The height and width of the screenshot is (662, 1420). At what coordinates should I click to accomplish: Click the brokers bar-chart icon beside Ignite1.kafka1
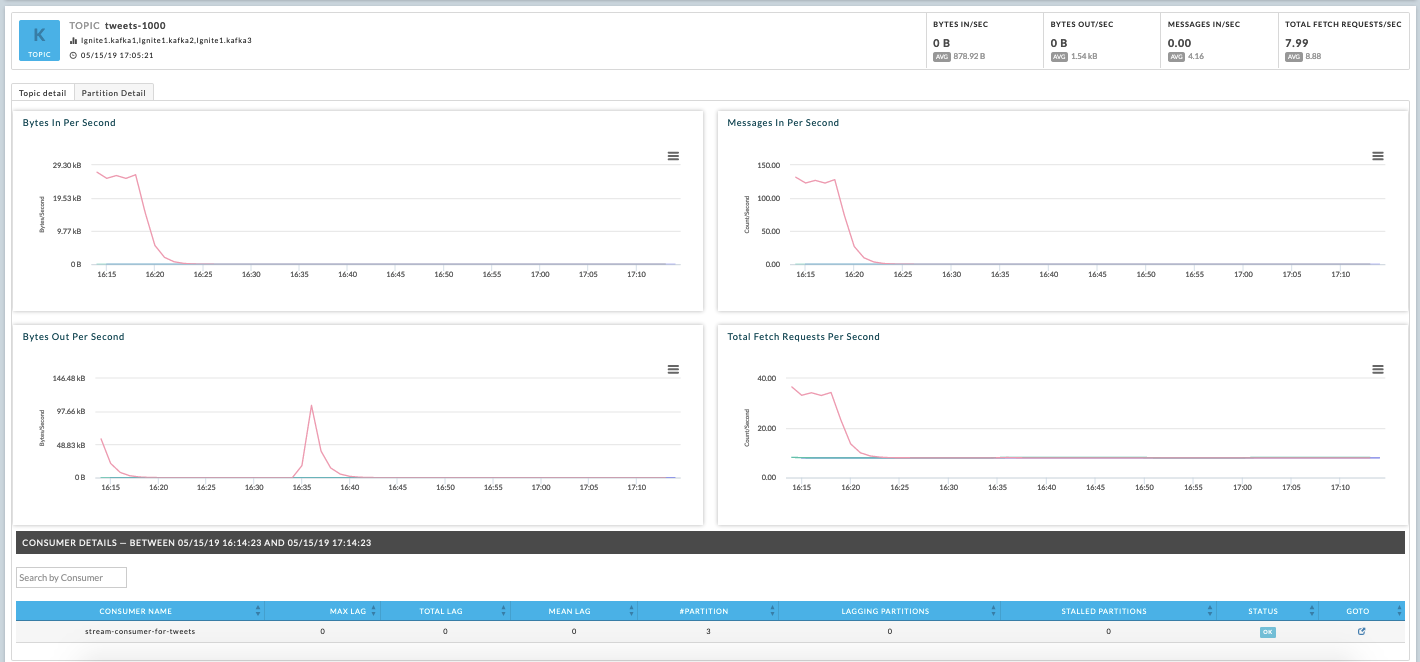tap(73, 41)
